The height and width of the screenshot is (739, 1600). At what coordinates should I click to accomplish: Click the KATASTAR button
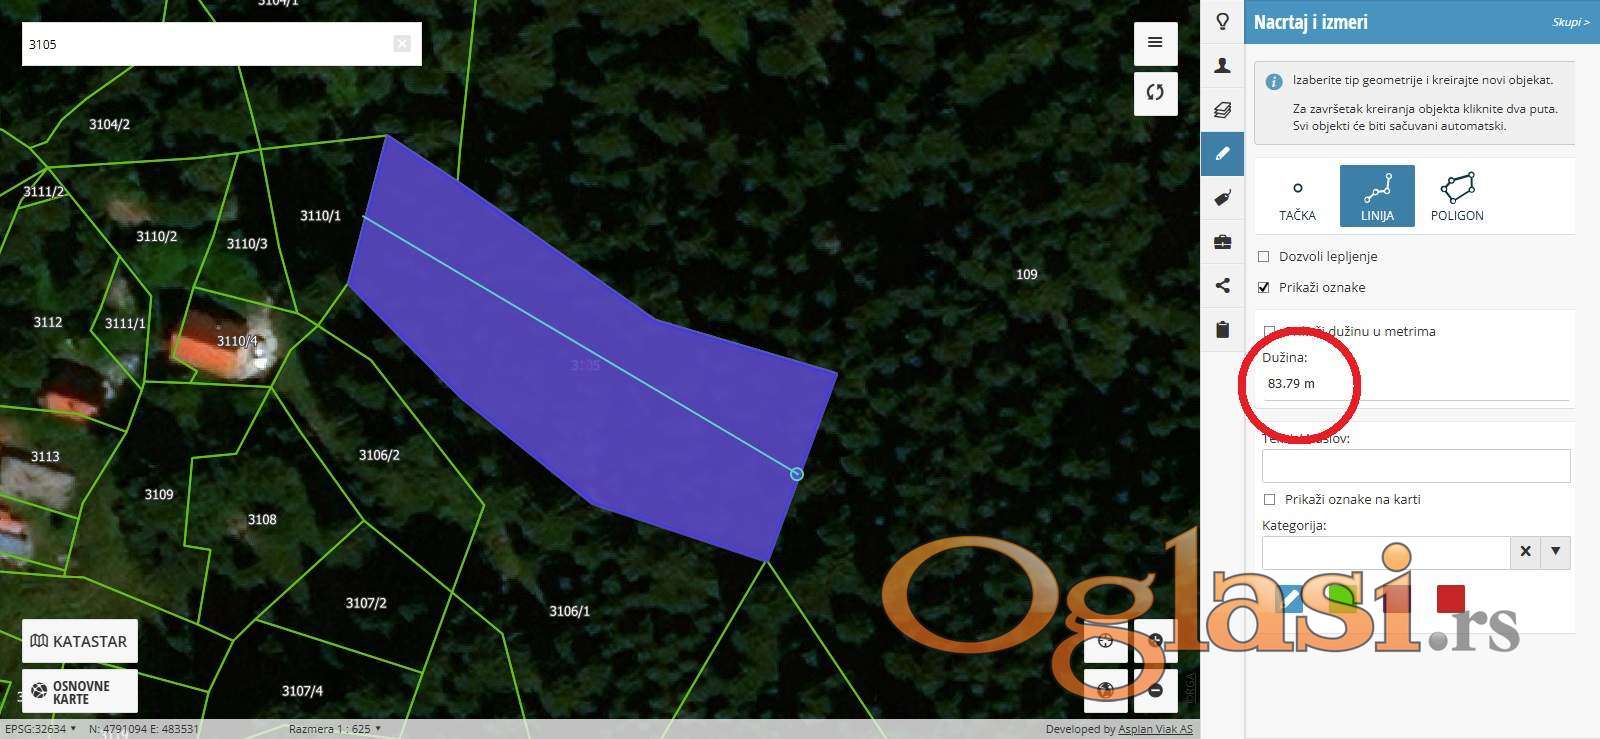click(80, 642)
